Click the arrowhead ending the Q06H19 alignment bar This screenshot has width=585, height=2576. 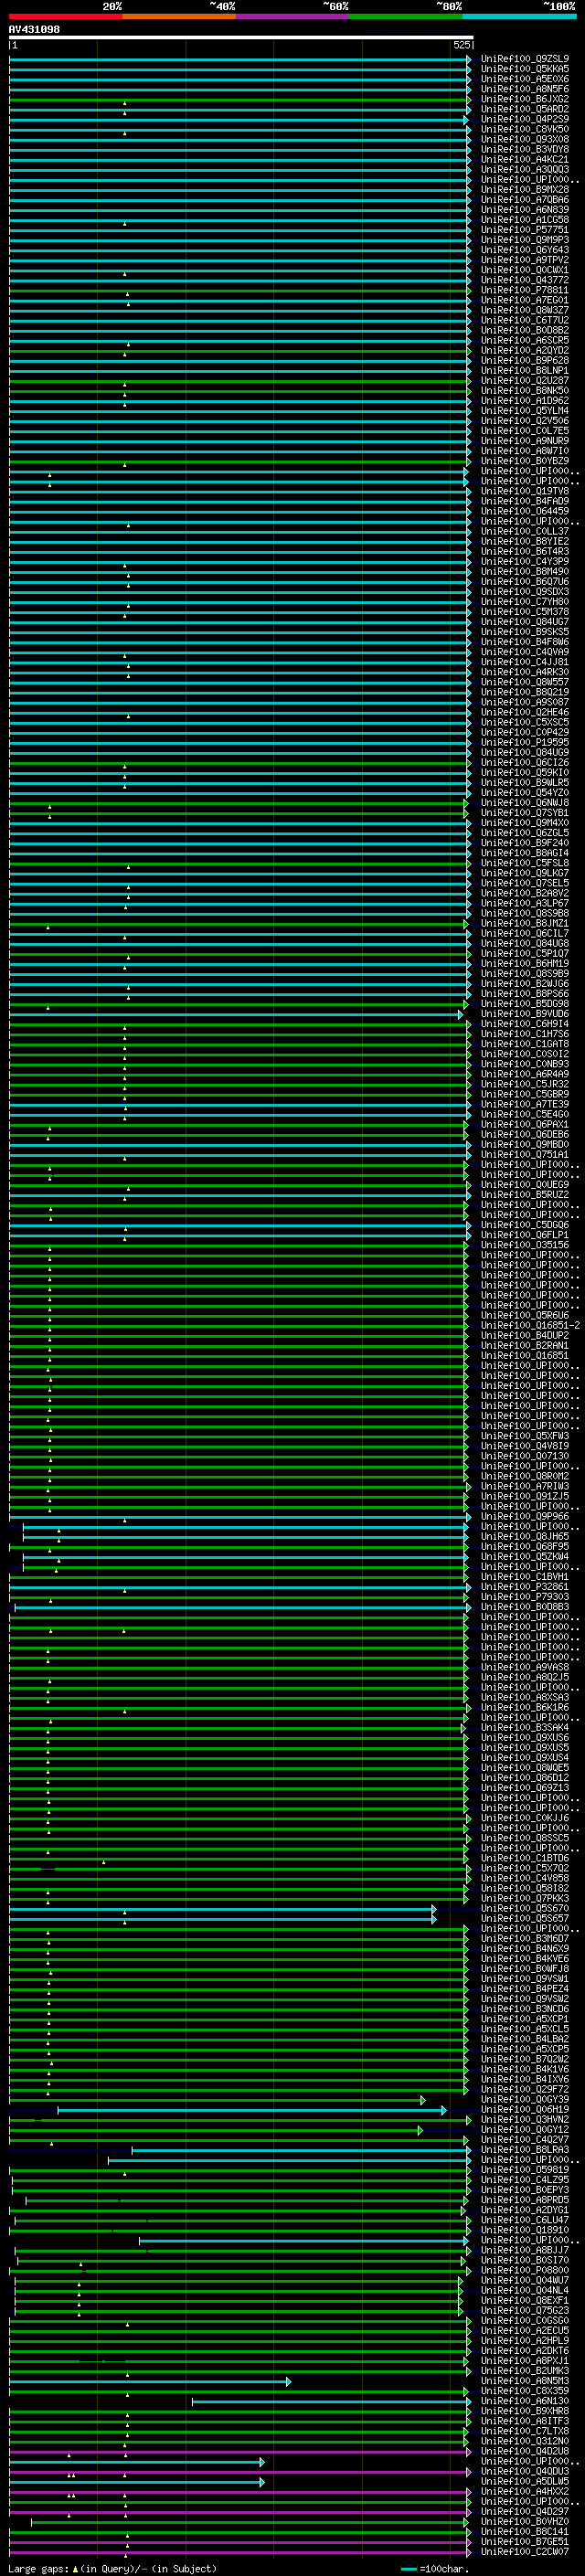tap(444, 2110)
